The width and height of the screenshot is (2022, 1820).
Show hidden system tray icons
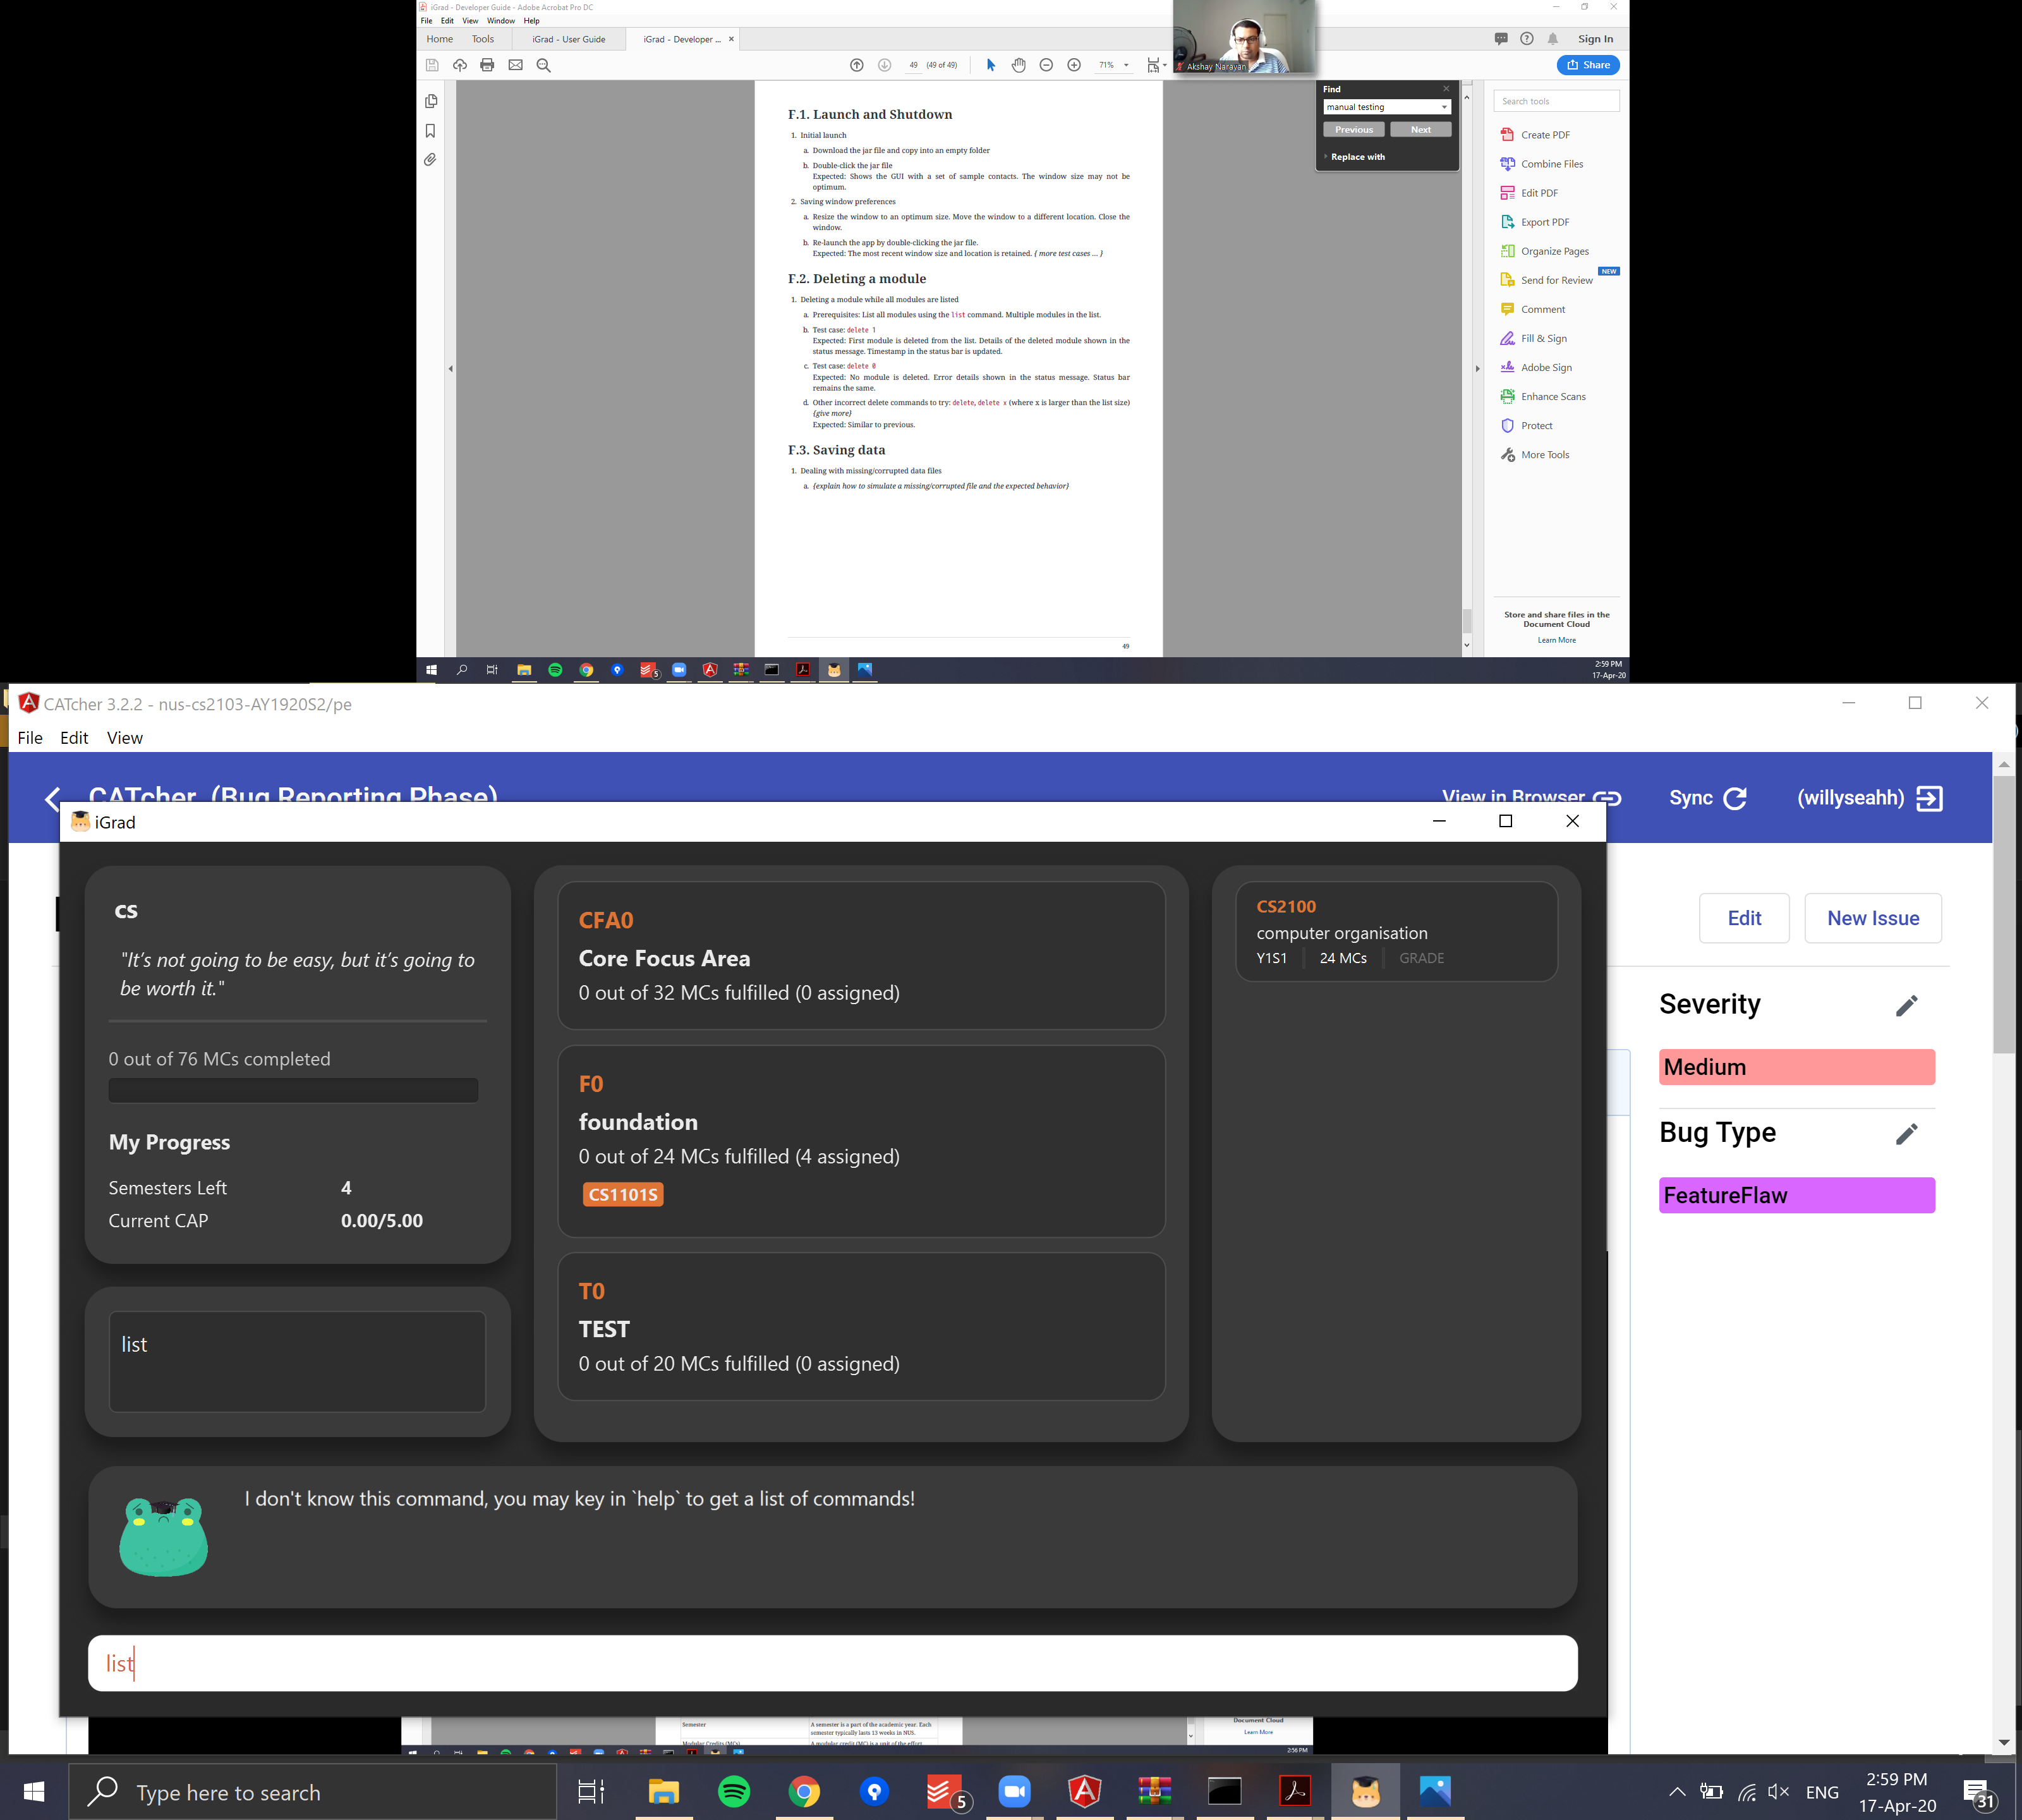pos(1677,1791)
